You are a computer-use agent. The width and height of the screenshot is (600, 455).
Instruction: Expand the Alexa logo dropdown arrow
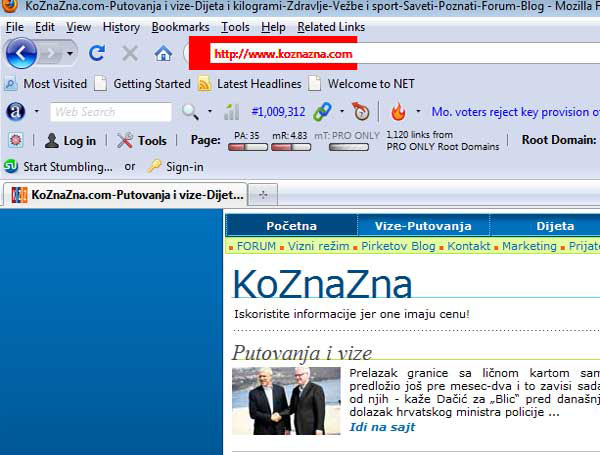click(x=36, y=112)
